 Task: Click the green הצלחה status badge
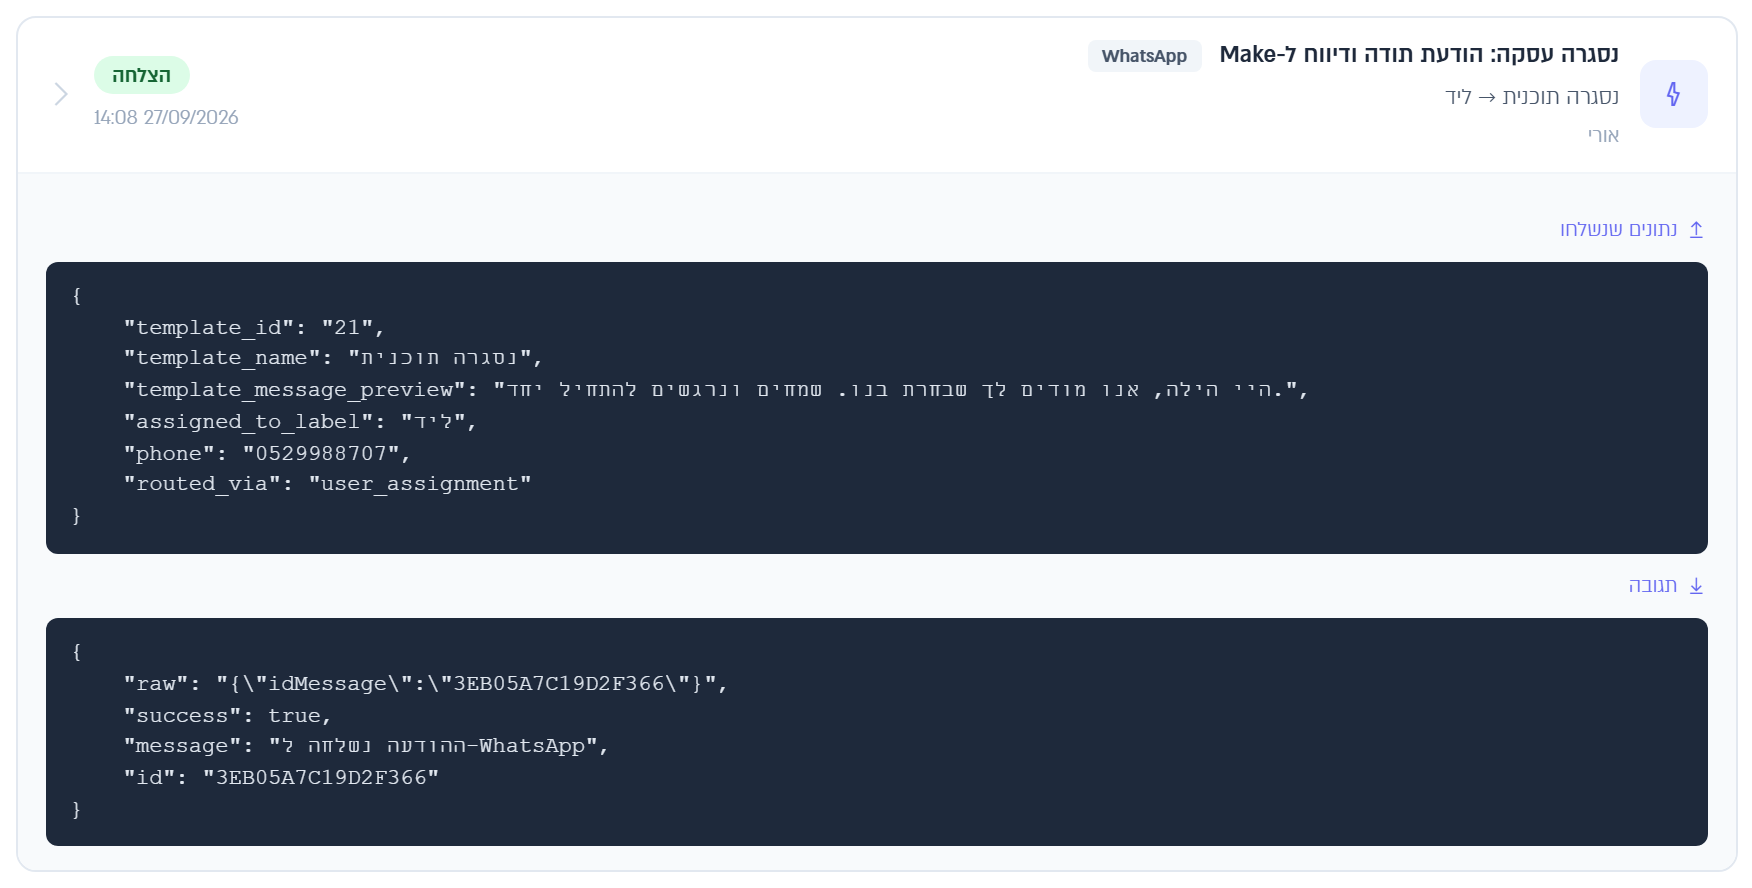pyautogui.click(x=142, y=75)
